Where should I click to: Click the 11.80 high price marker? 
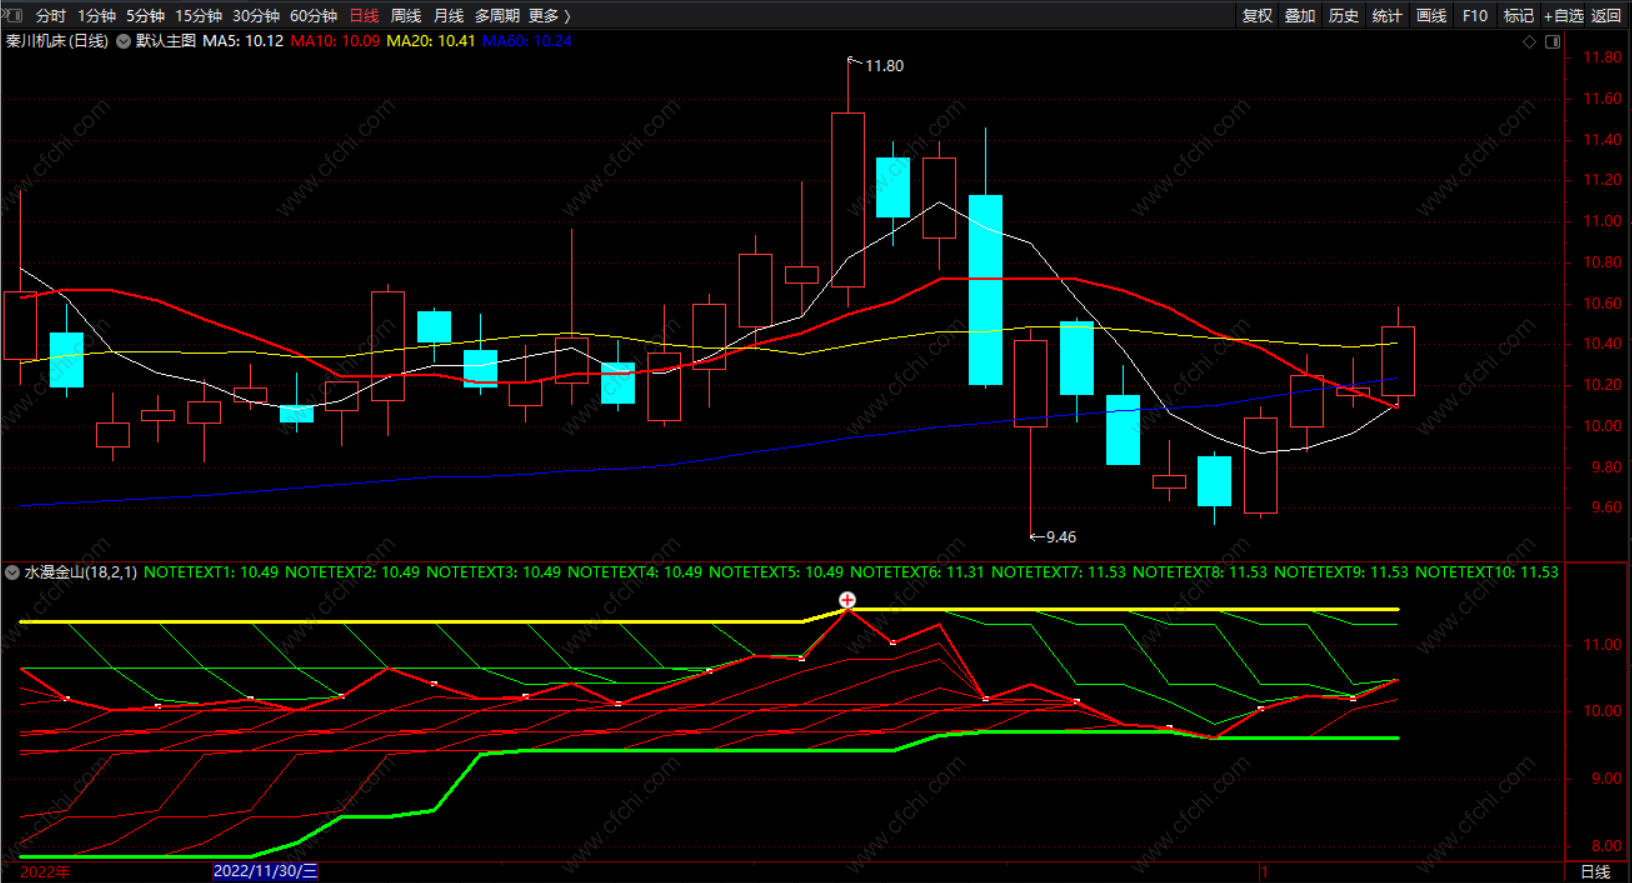(x=883, y=66)
